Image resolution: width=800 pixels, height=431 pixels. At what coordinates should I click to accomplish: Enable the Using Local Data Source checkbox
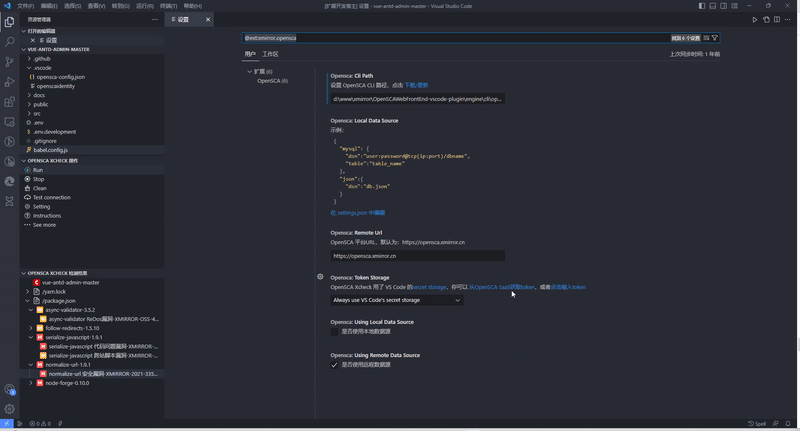(335, 331)
